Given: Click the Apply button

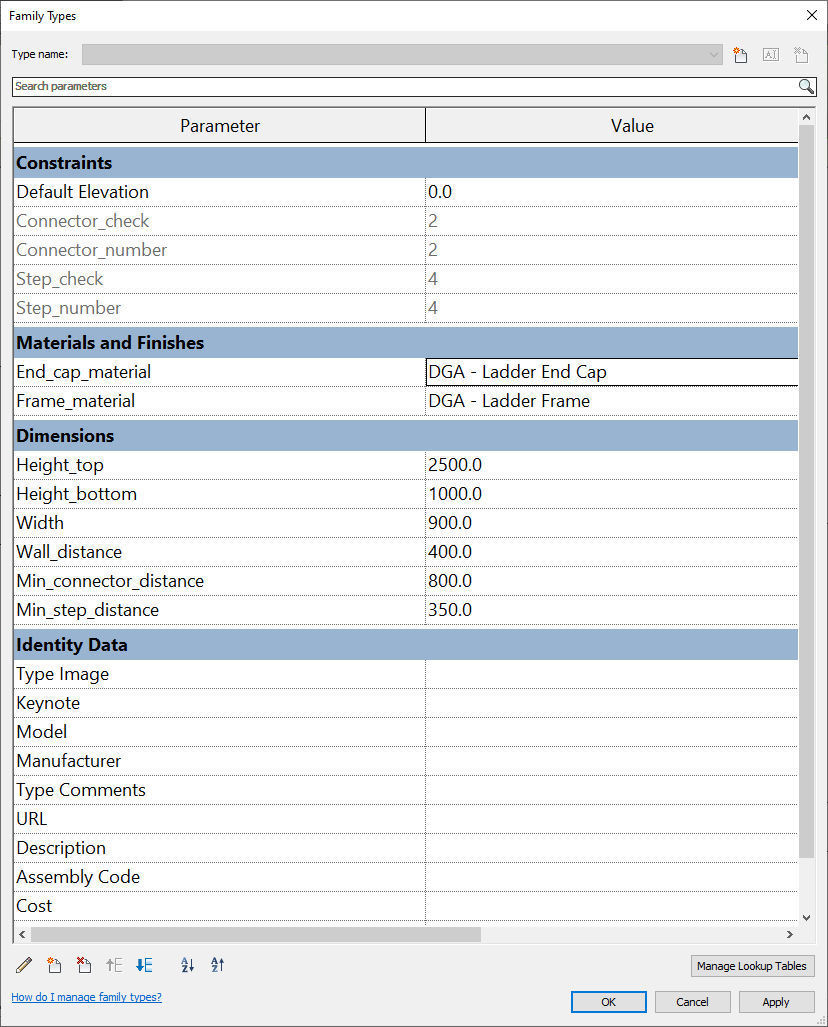Looking at the screenshot, I should click(776, 1001).
